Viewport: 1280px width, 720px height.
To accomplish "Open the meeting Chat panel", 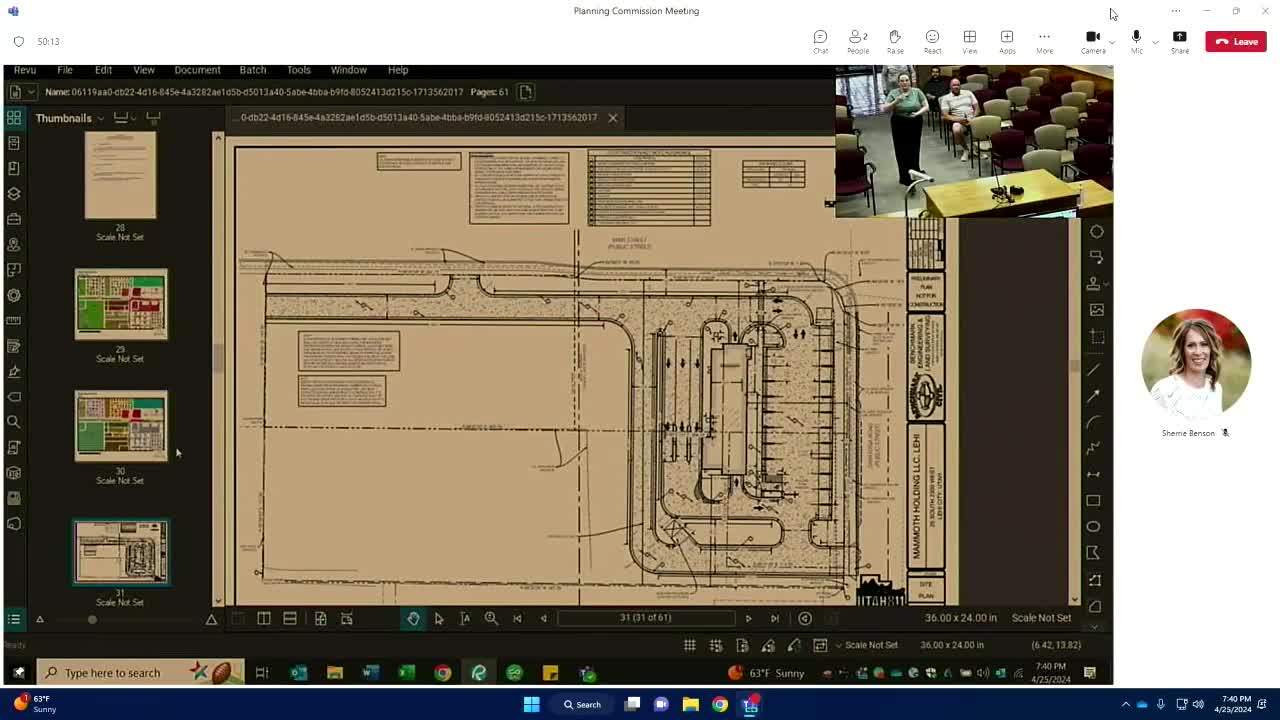I will pyautogui.click(x=820, y=41).
